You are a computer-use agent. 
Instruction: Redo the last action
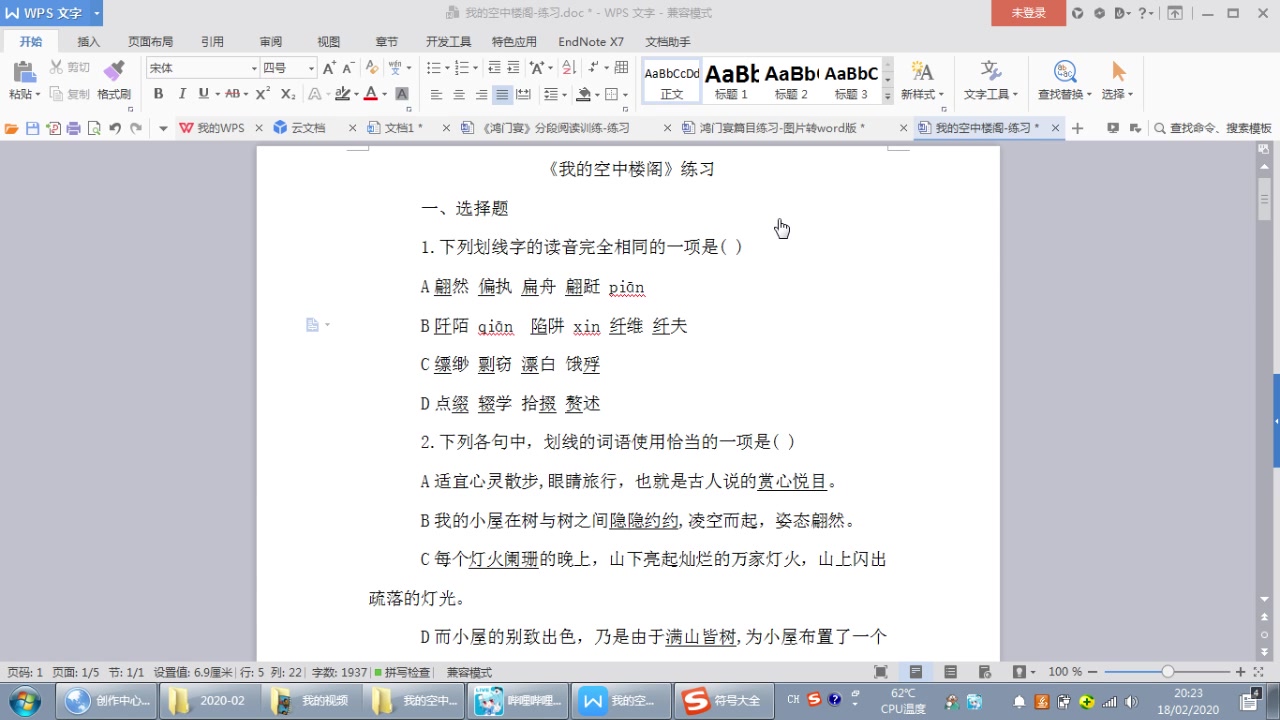(136, 128)
